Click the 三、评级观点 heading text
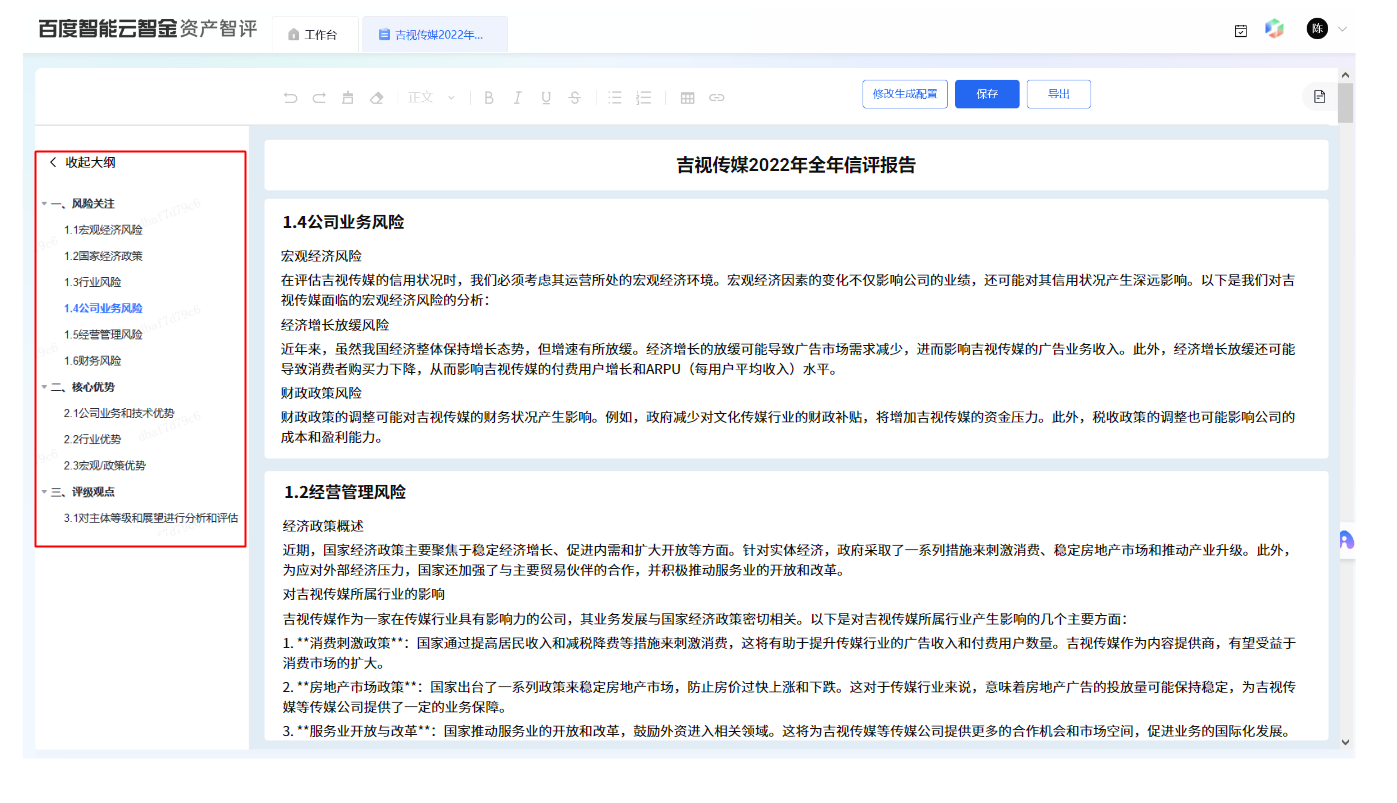 pyautogui.click(x=83, y=492)
